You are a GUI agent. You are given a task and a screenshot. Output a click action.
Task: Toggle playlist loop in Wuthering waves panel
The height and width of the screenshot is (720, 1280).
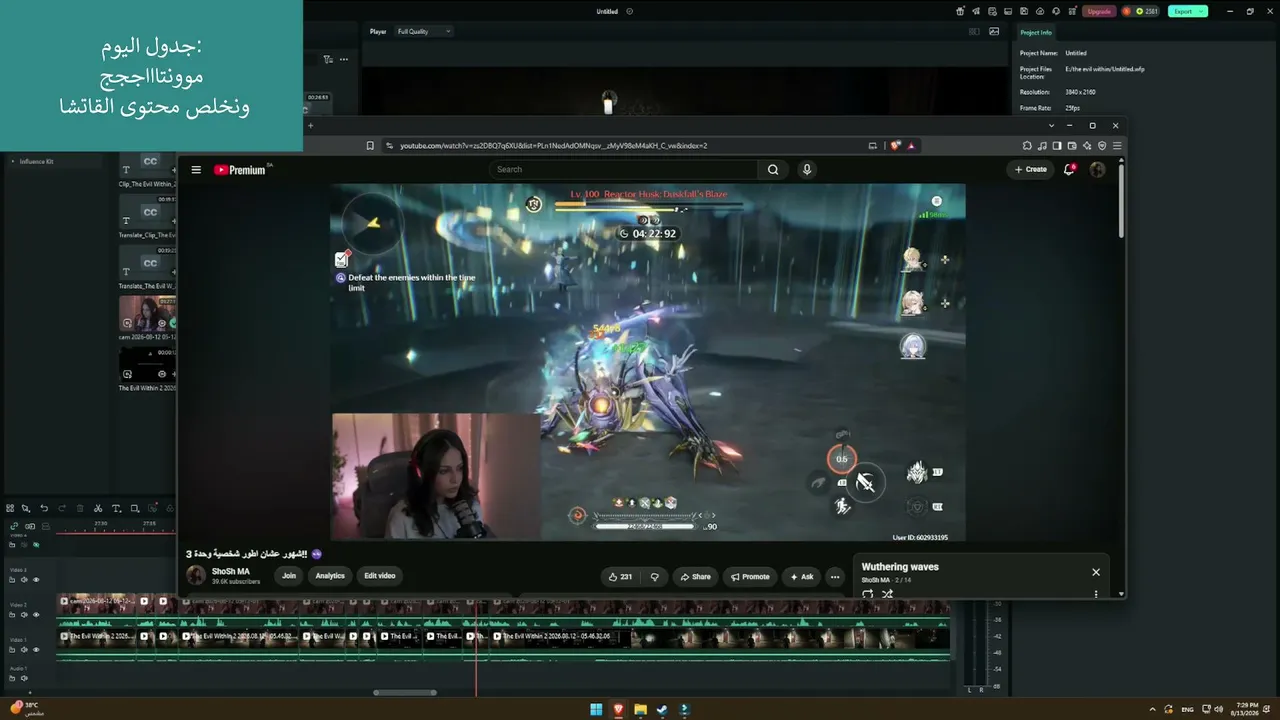click(867, 594)
